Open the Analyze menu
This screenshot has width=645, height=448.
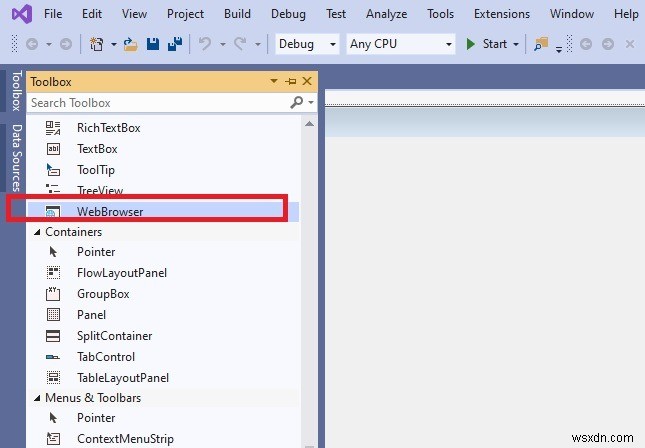(x=387, y=14)
